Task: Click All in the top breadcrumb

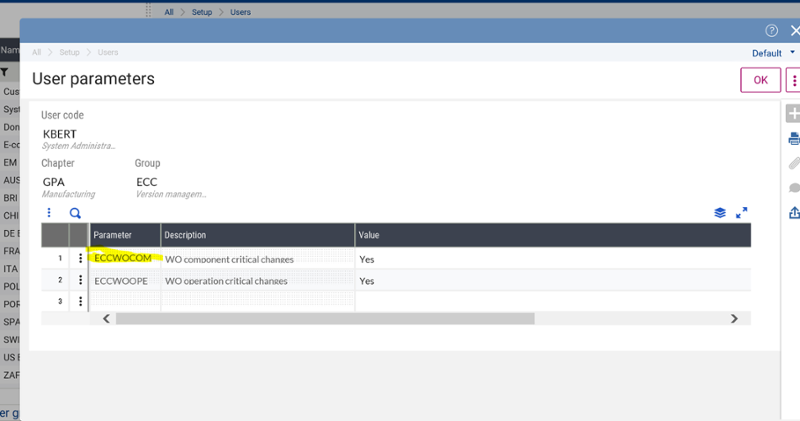Action: coord(169,12)
